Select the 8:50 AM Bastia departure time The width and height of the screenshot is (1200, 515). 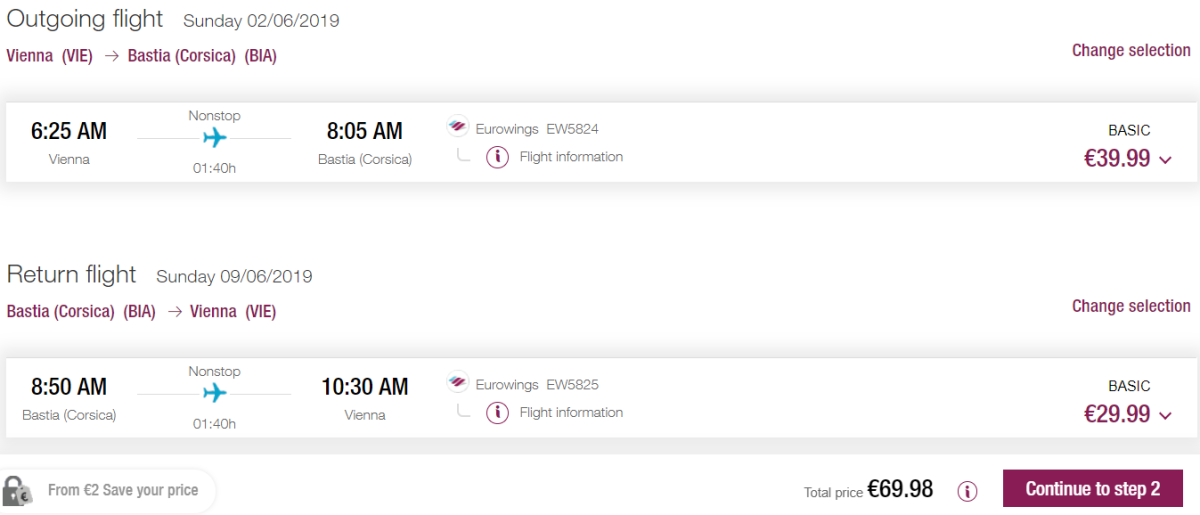[69, 387]
